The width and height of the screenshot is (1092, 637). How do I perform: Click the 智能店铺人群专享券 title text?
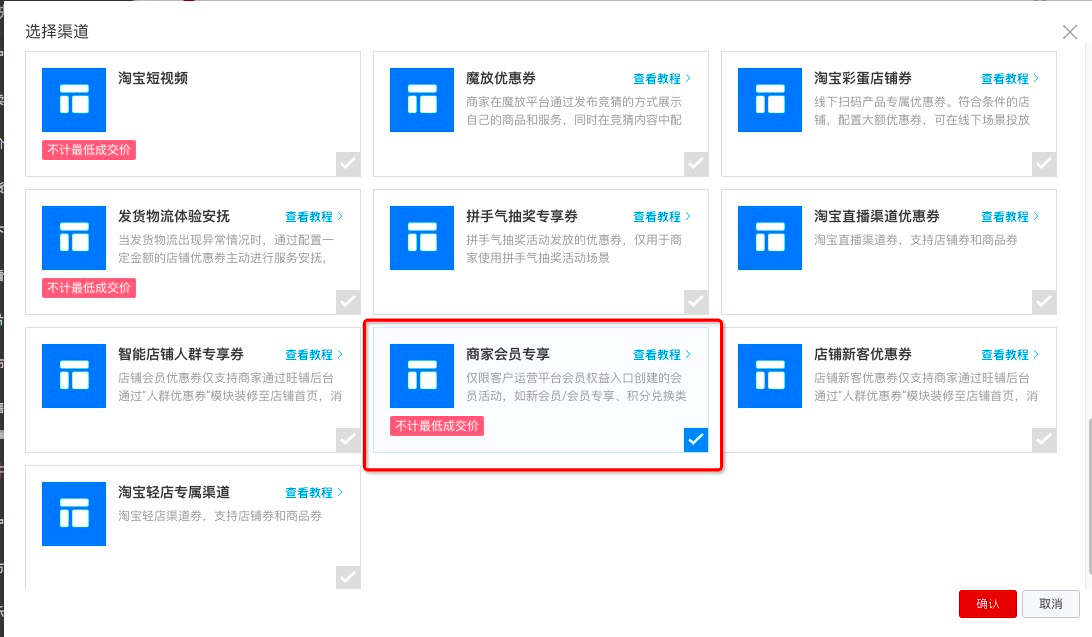coord(181,354)
